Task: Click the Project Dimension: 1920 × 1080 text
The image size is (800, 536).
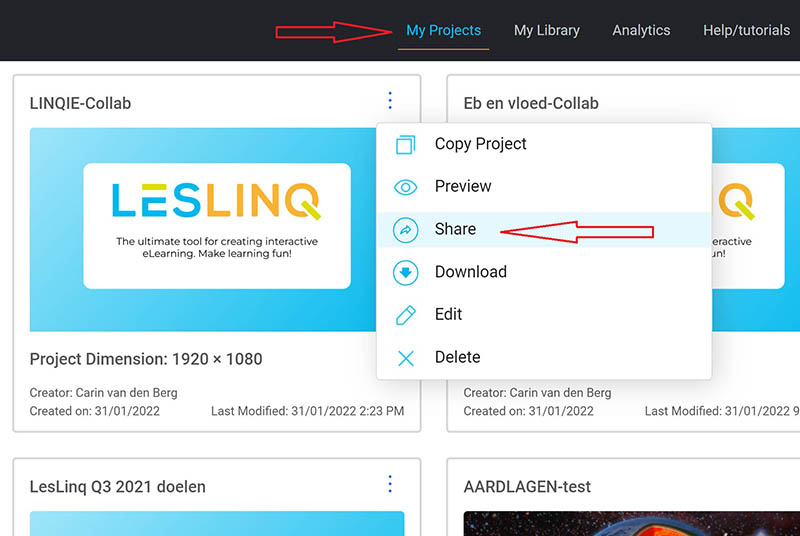Action: point(146,360)
